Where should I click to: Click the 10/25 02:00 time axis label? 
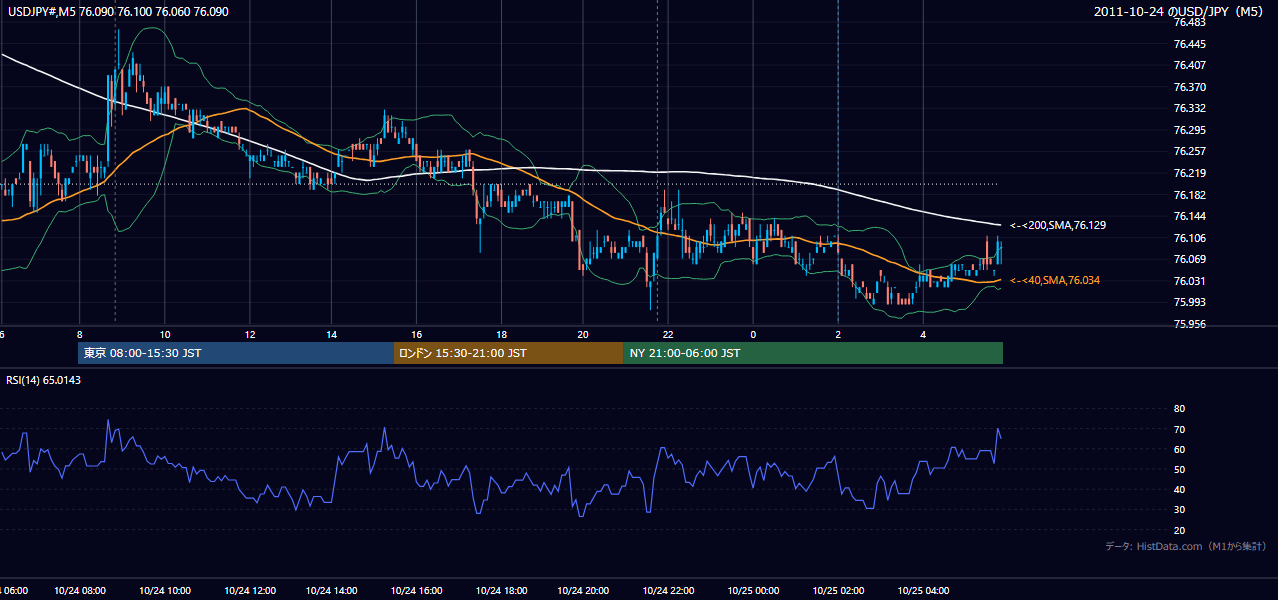pyautogui.click(x=838, y=591)
